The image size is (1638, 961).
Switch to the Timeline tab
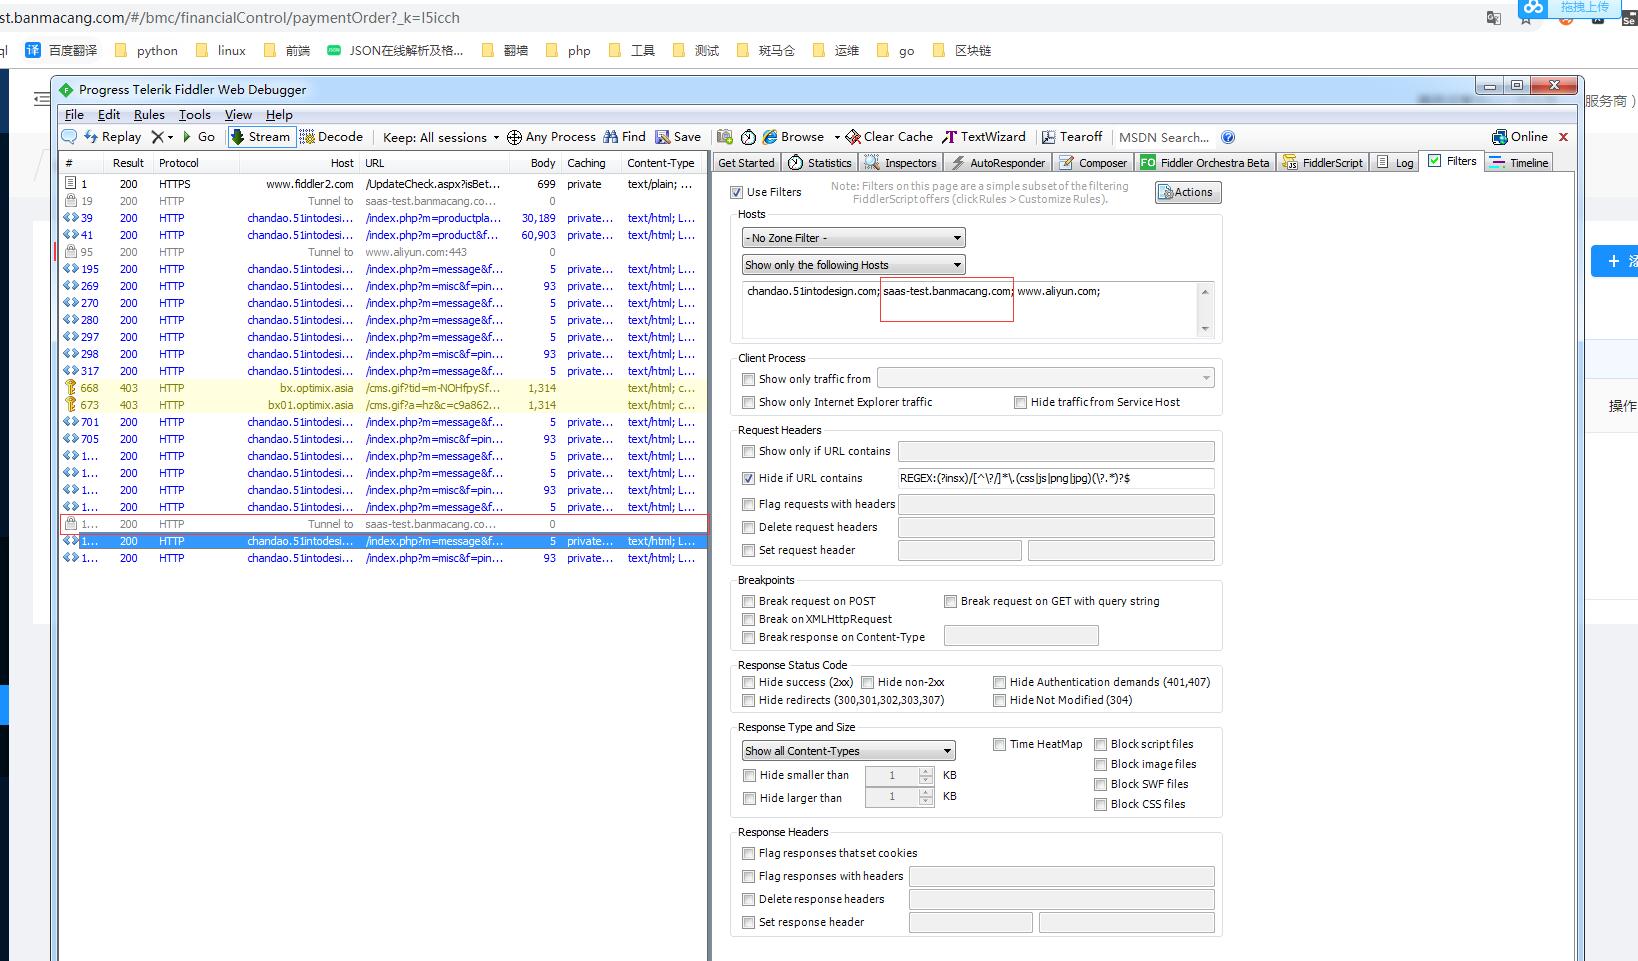coord(1519,163)
